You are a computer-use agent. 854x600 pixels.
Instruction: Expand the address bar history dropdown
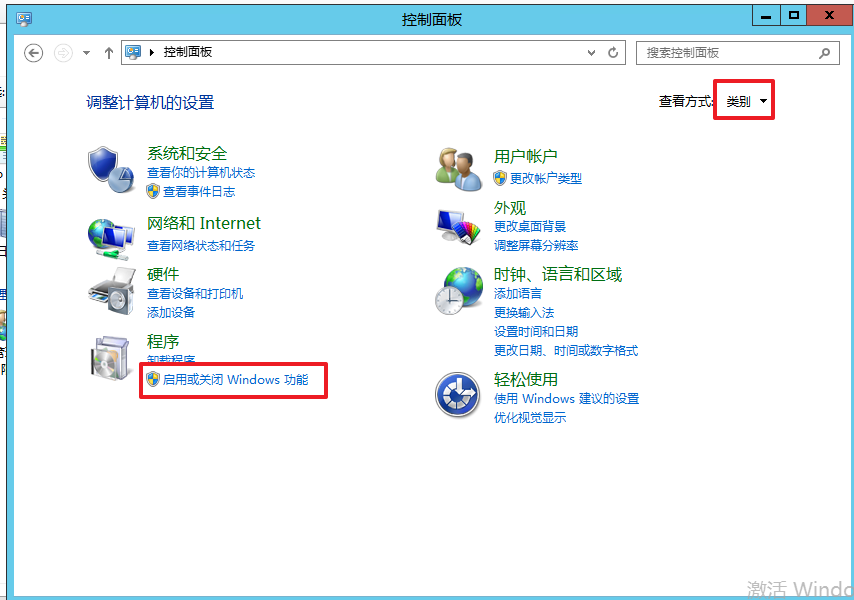(x=591, y=53)
